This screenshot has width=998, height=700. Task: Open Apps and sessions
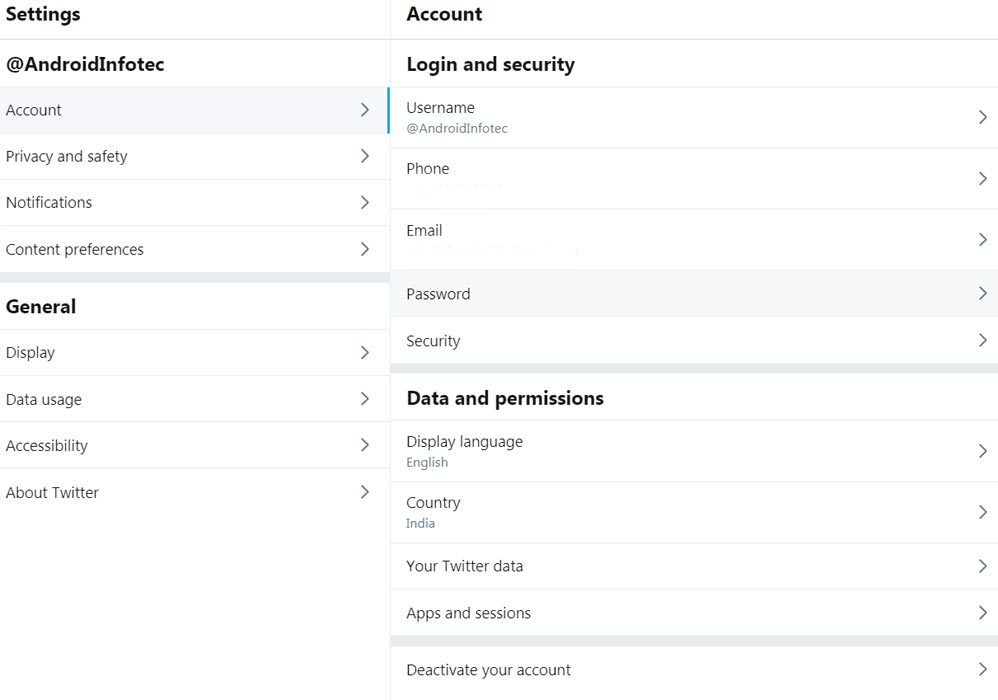[x=694, y=613]
